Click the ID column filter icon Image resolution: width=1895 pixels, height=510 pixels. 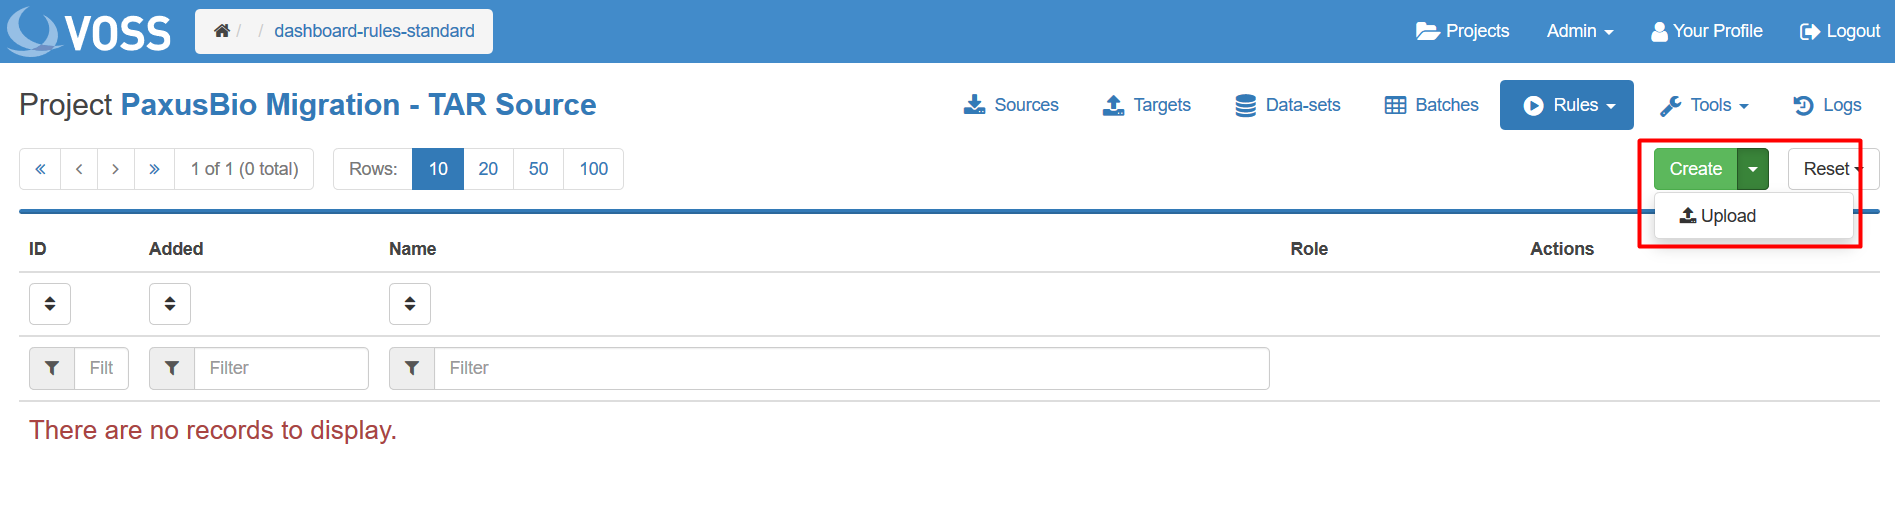point(52,368)
